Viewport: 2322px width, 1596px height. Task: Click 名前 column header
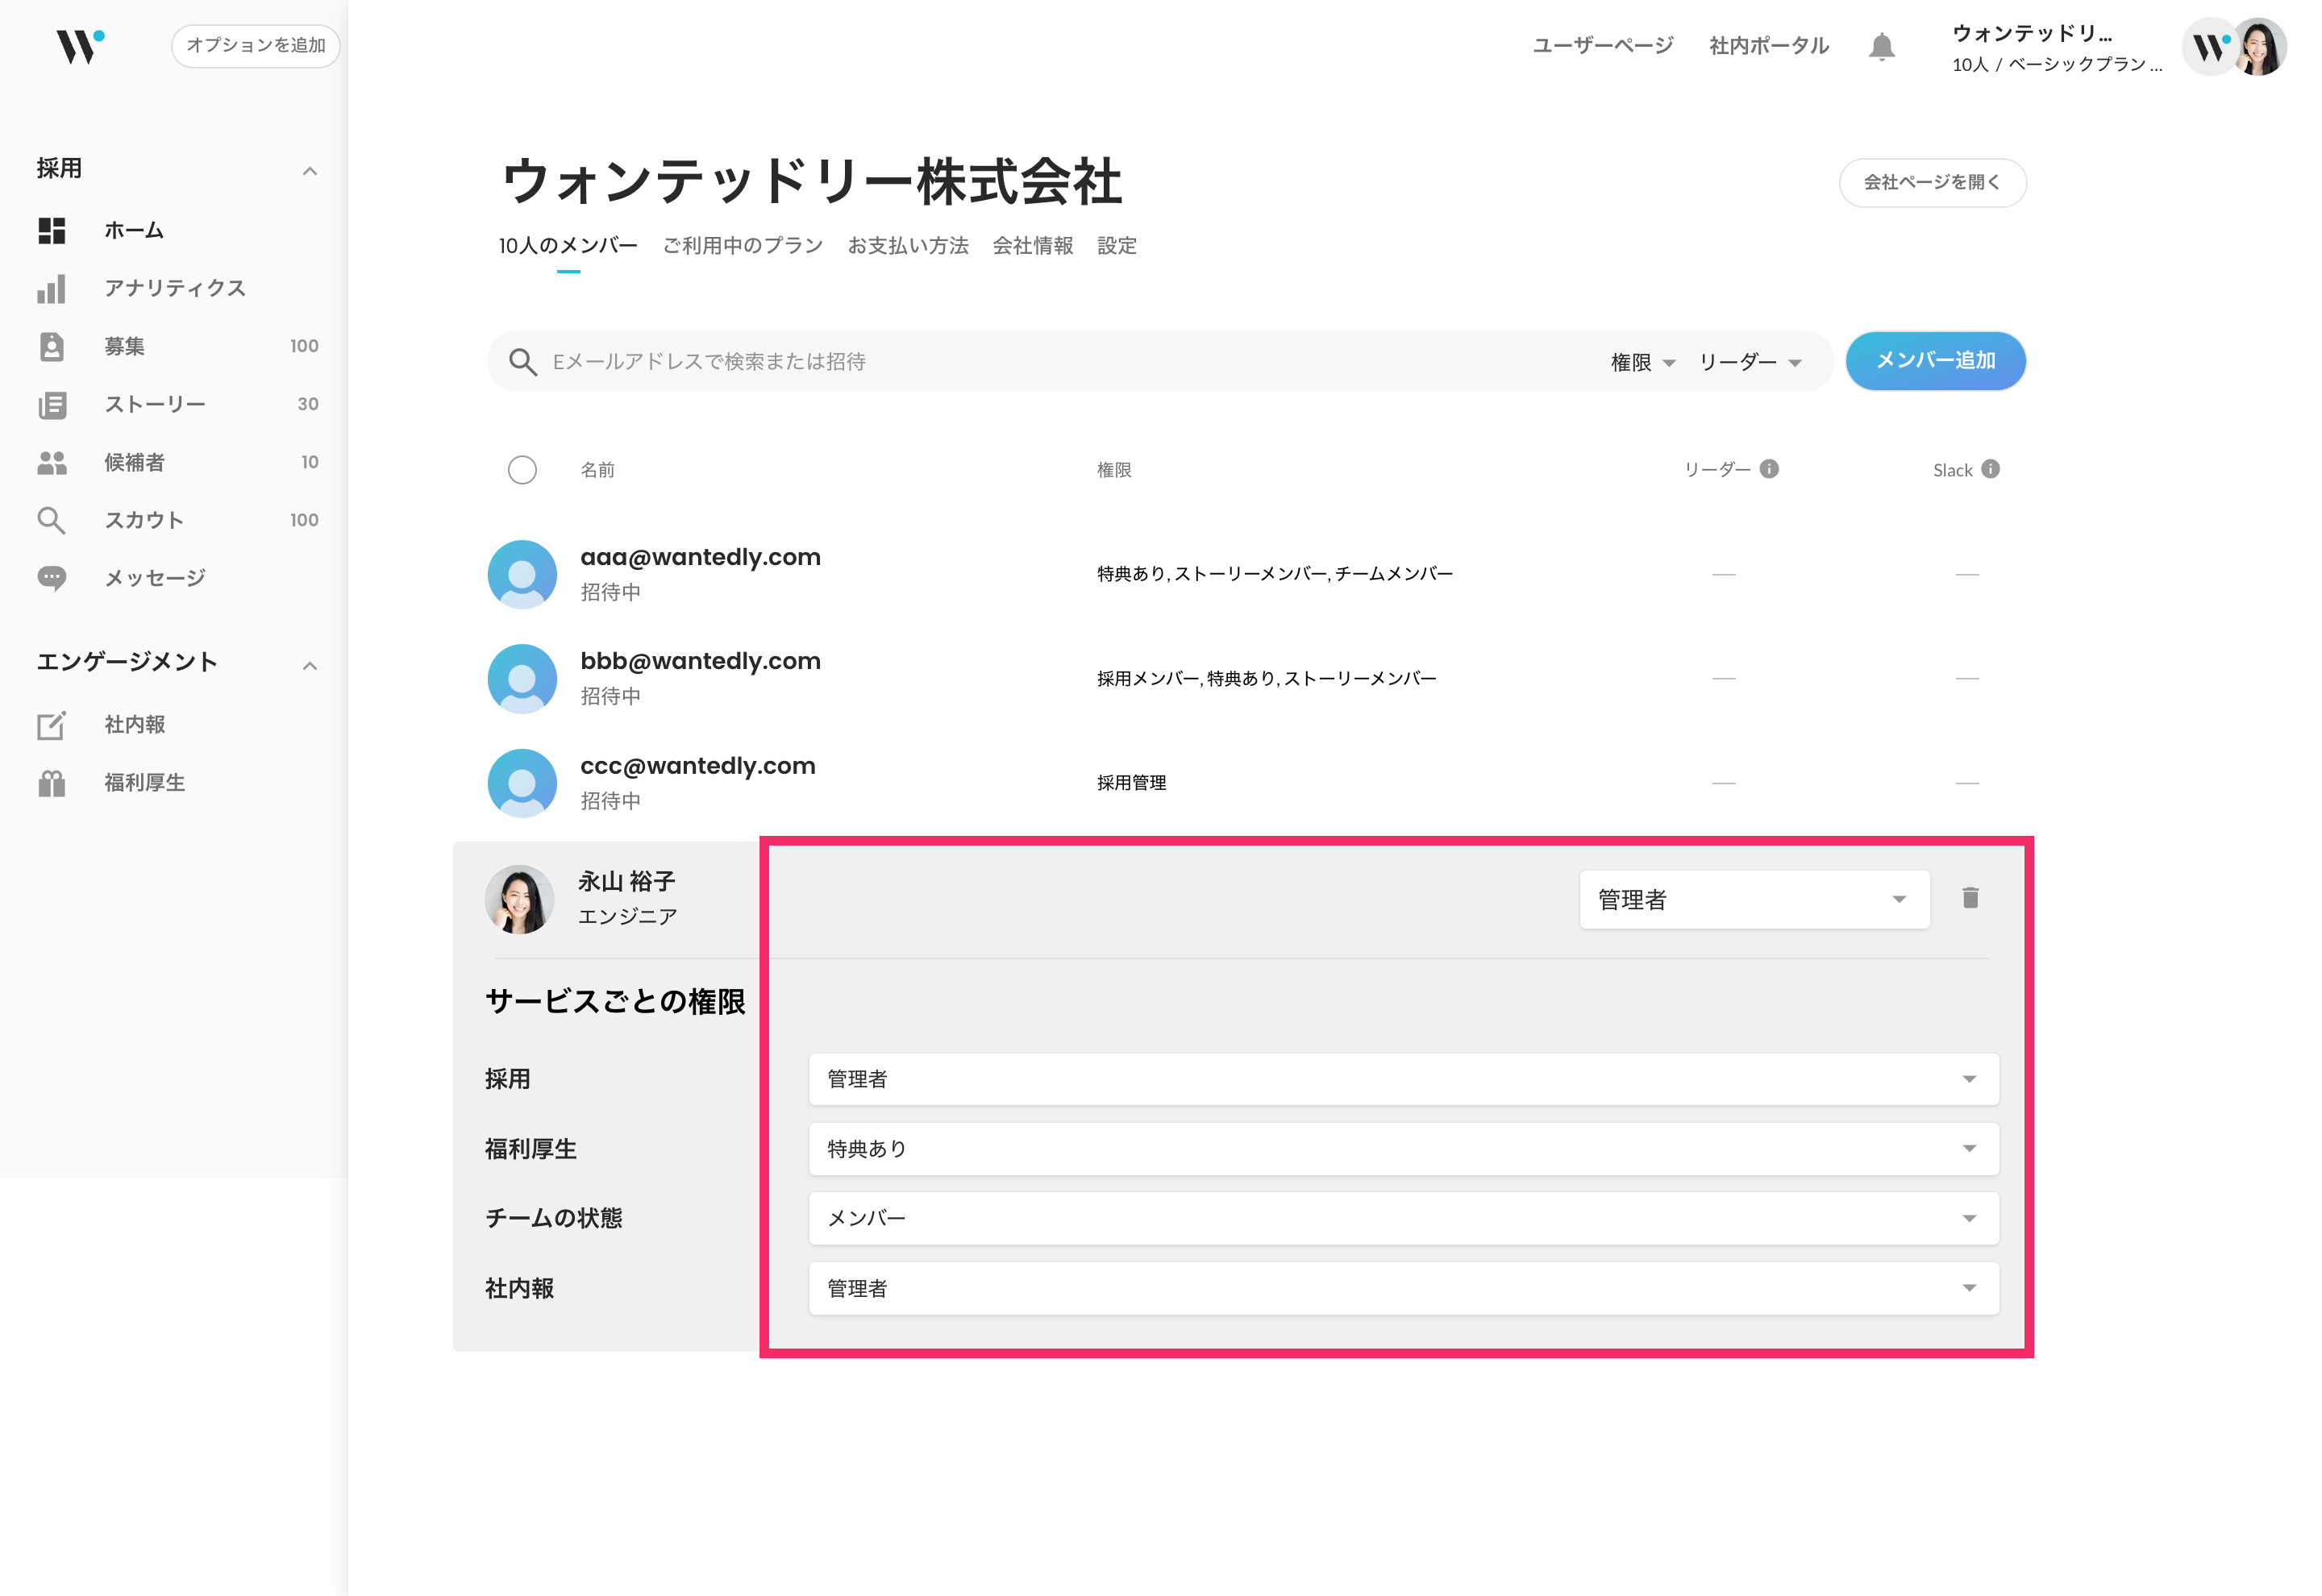point(597,470)
